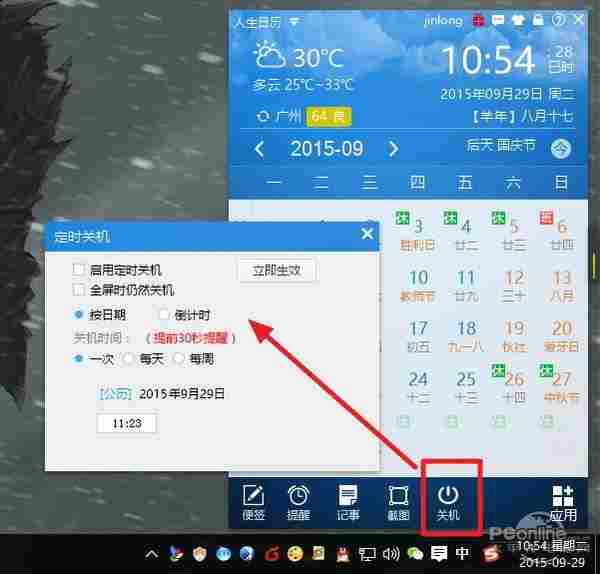Open the message bubble icon in calendar header
600x574 pixels.
point(497,20)
